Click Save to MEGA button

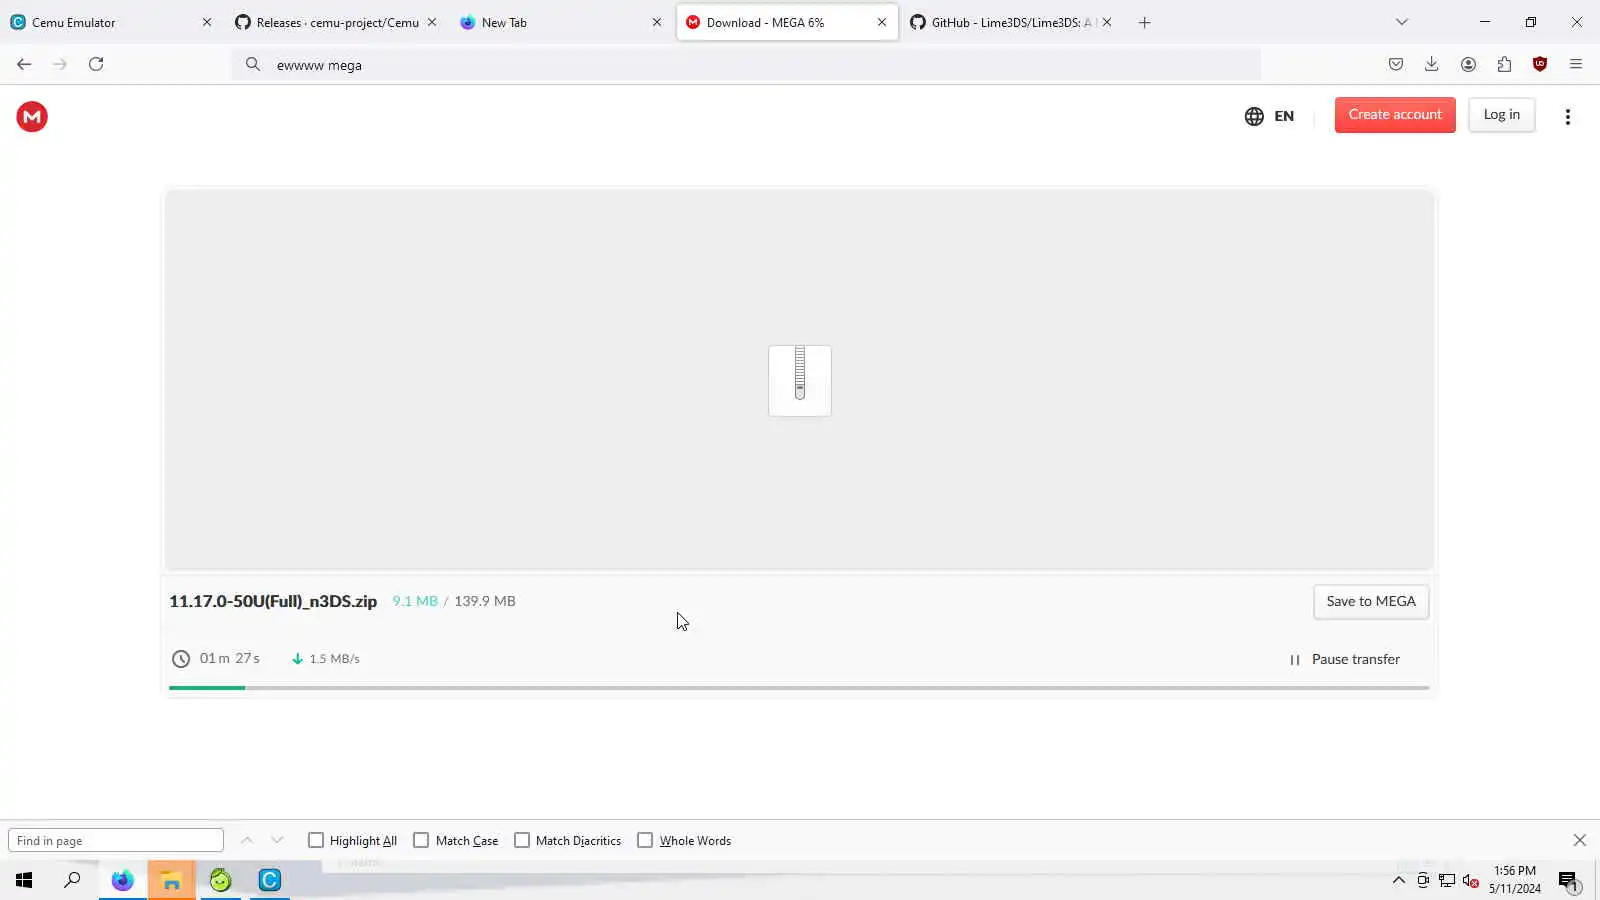click(x=1371, y=602)
